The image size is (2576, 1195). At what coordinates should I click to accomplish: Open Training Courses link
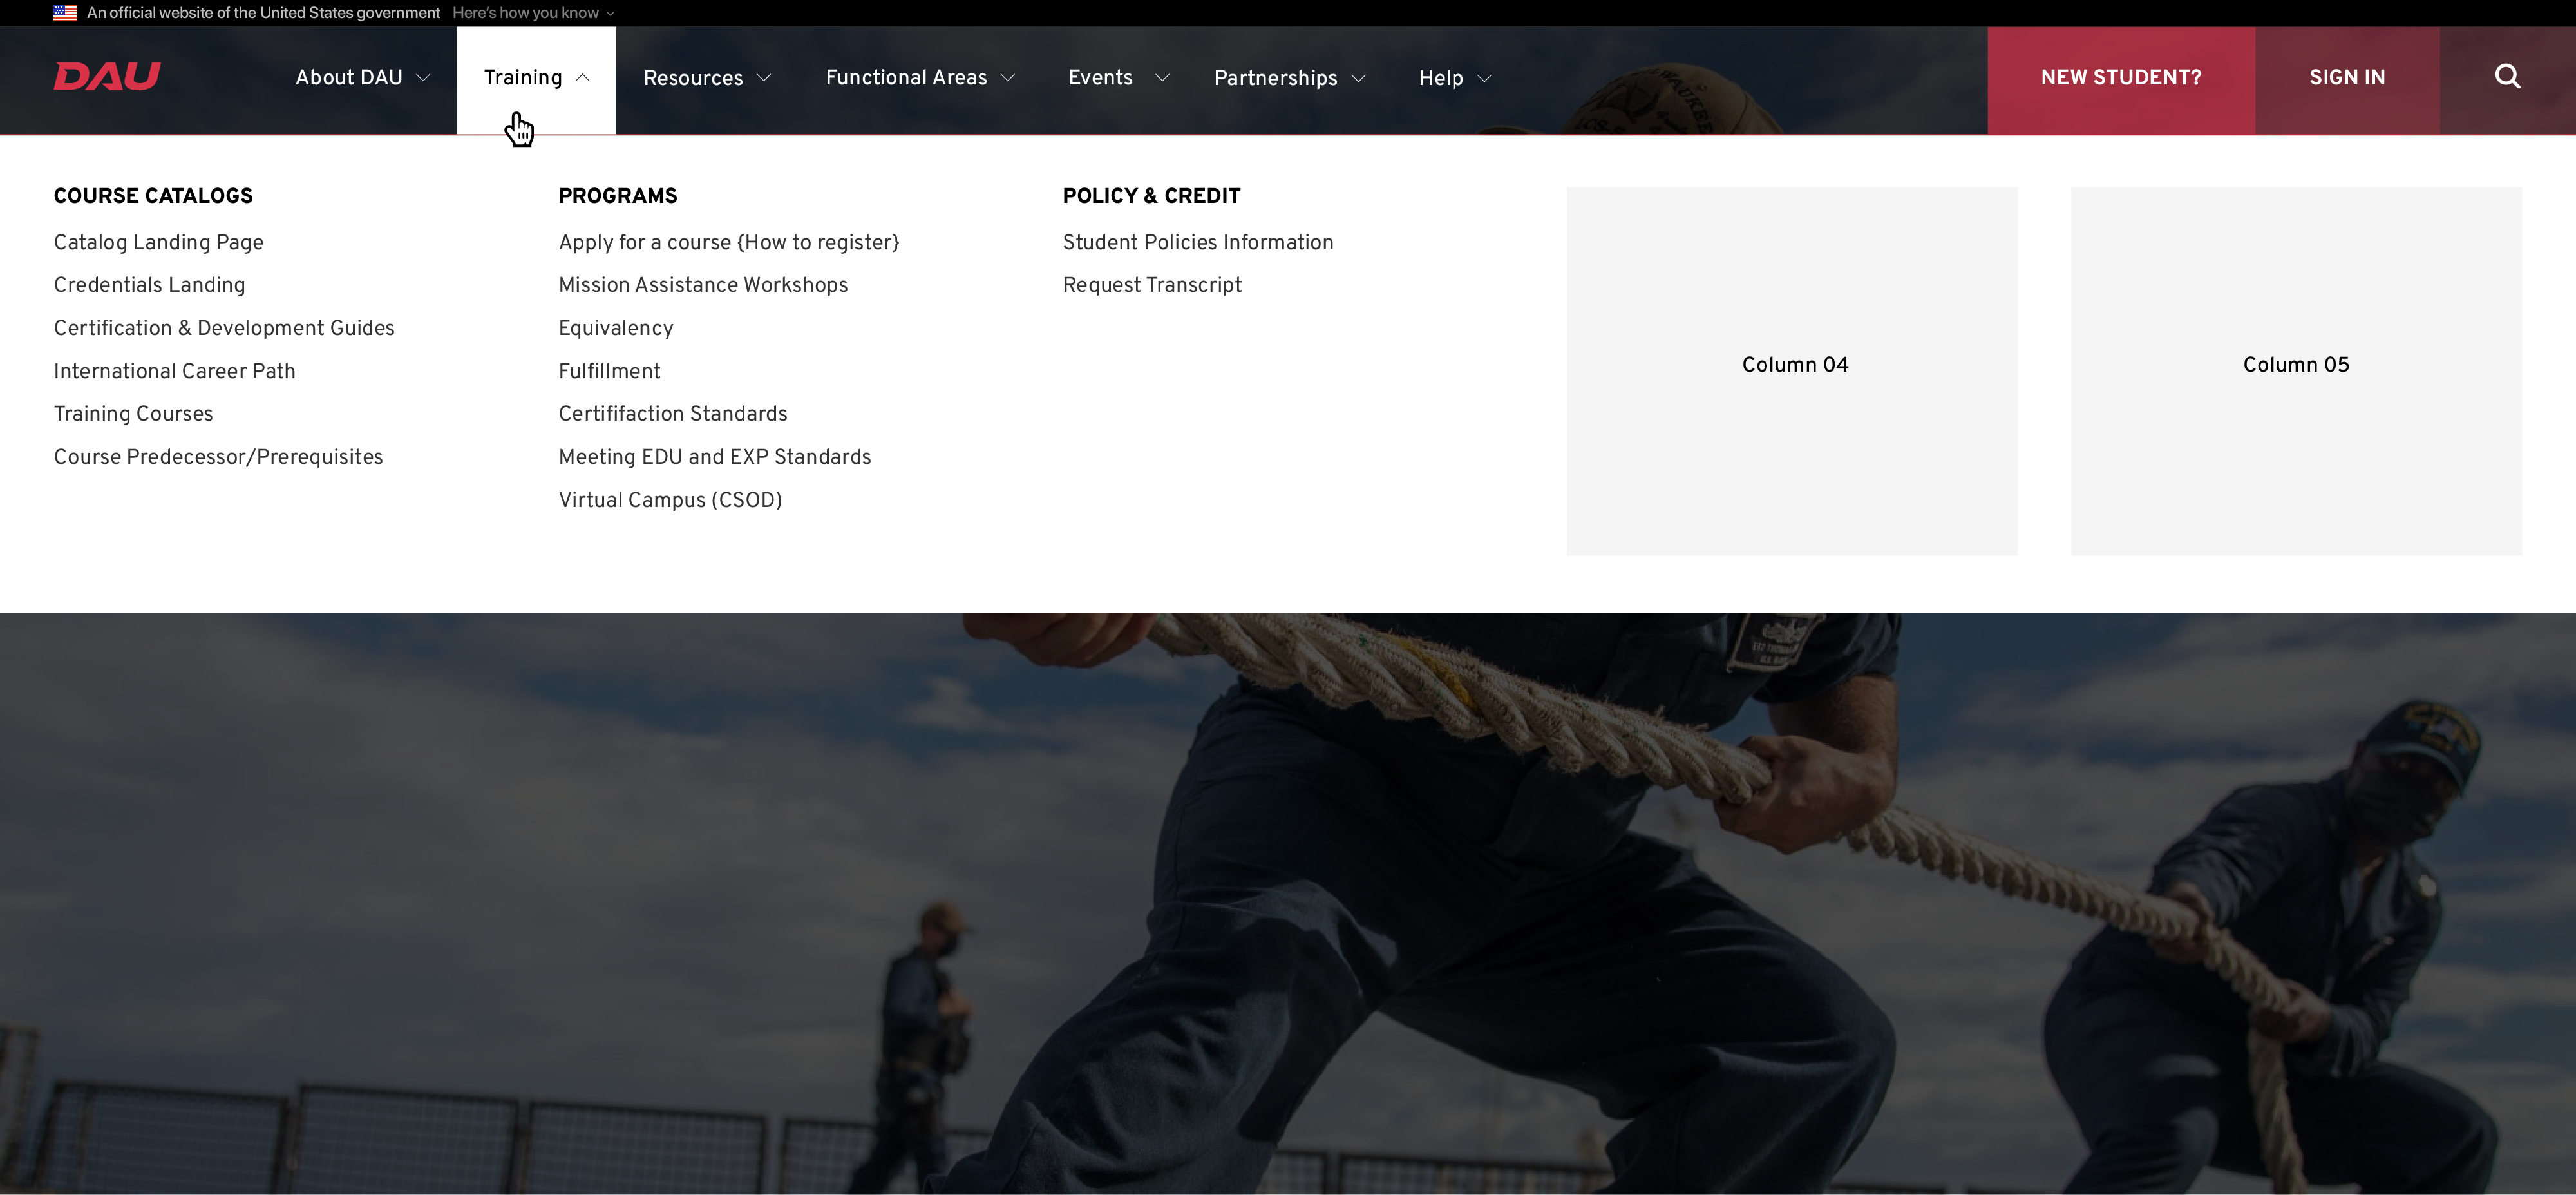(x=133, y=414)
